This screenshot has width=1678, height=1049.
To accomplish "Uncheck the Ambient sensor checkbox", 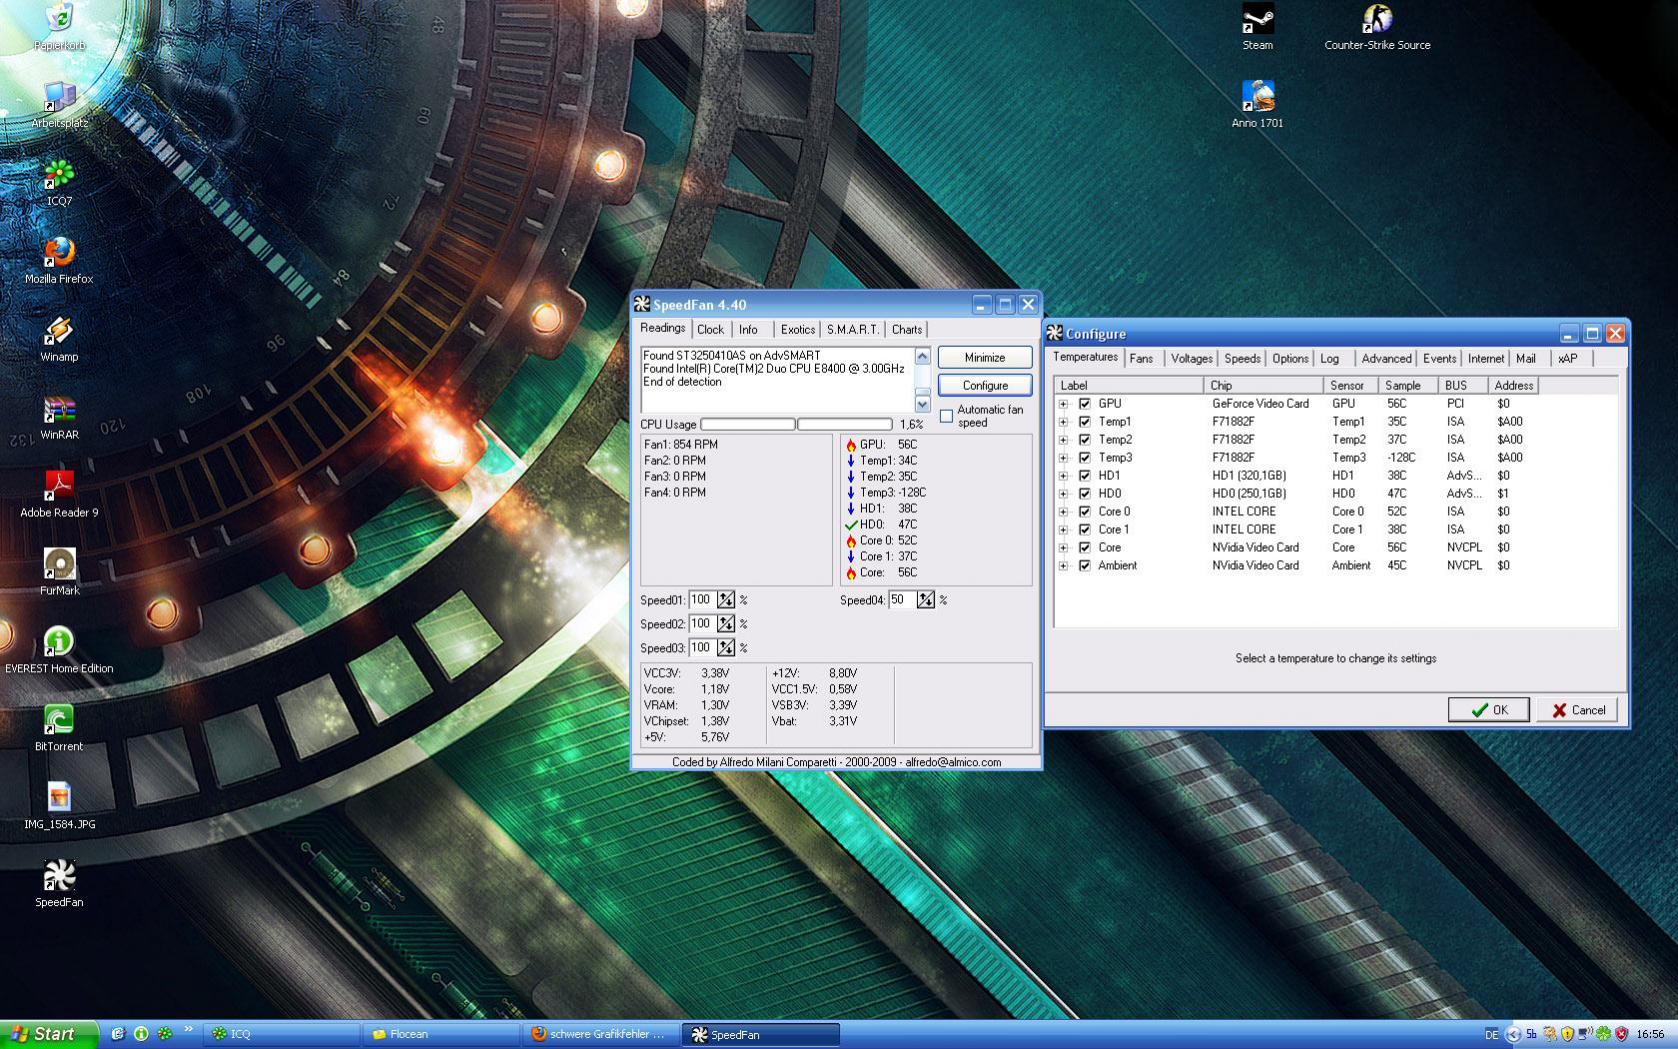I will (1084, 566).
